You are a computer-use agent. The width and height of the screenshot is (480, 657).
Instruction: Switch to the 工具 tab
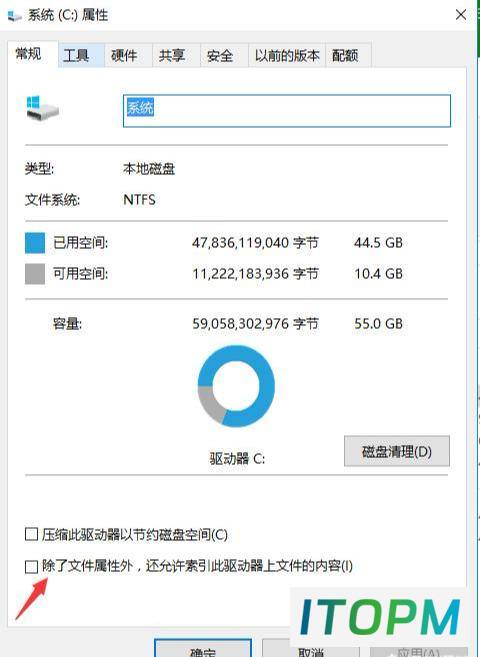coord(81,55)
